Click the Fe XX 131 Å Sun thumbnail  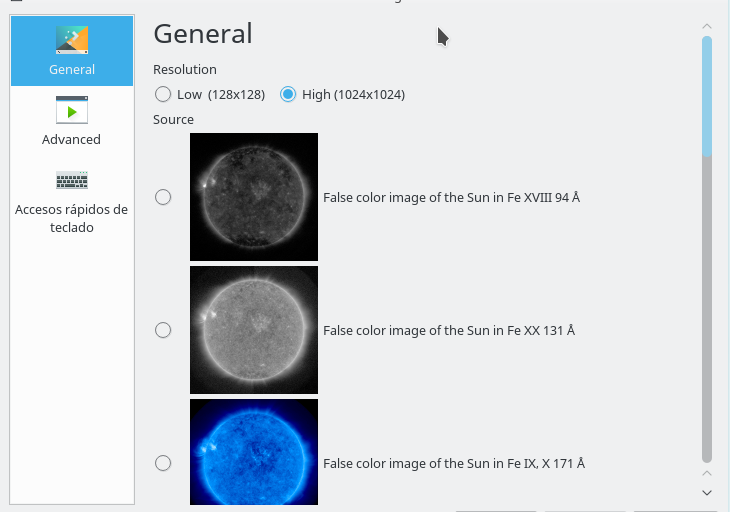coord(254,330)
